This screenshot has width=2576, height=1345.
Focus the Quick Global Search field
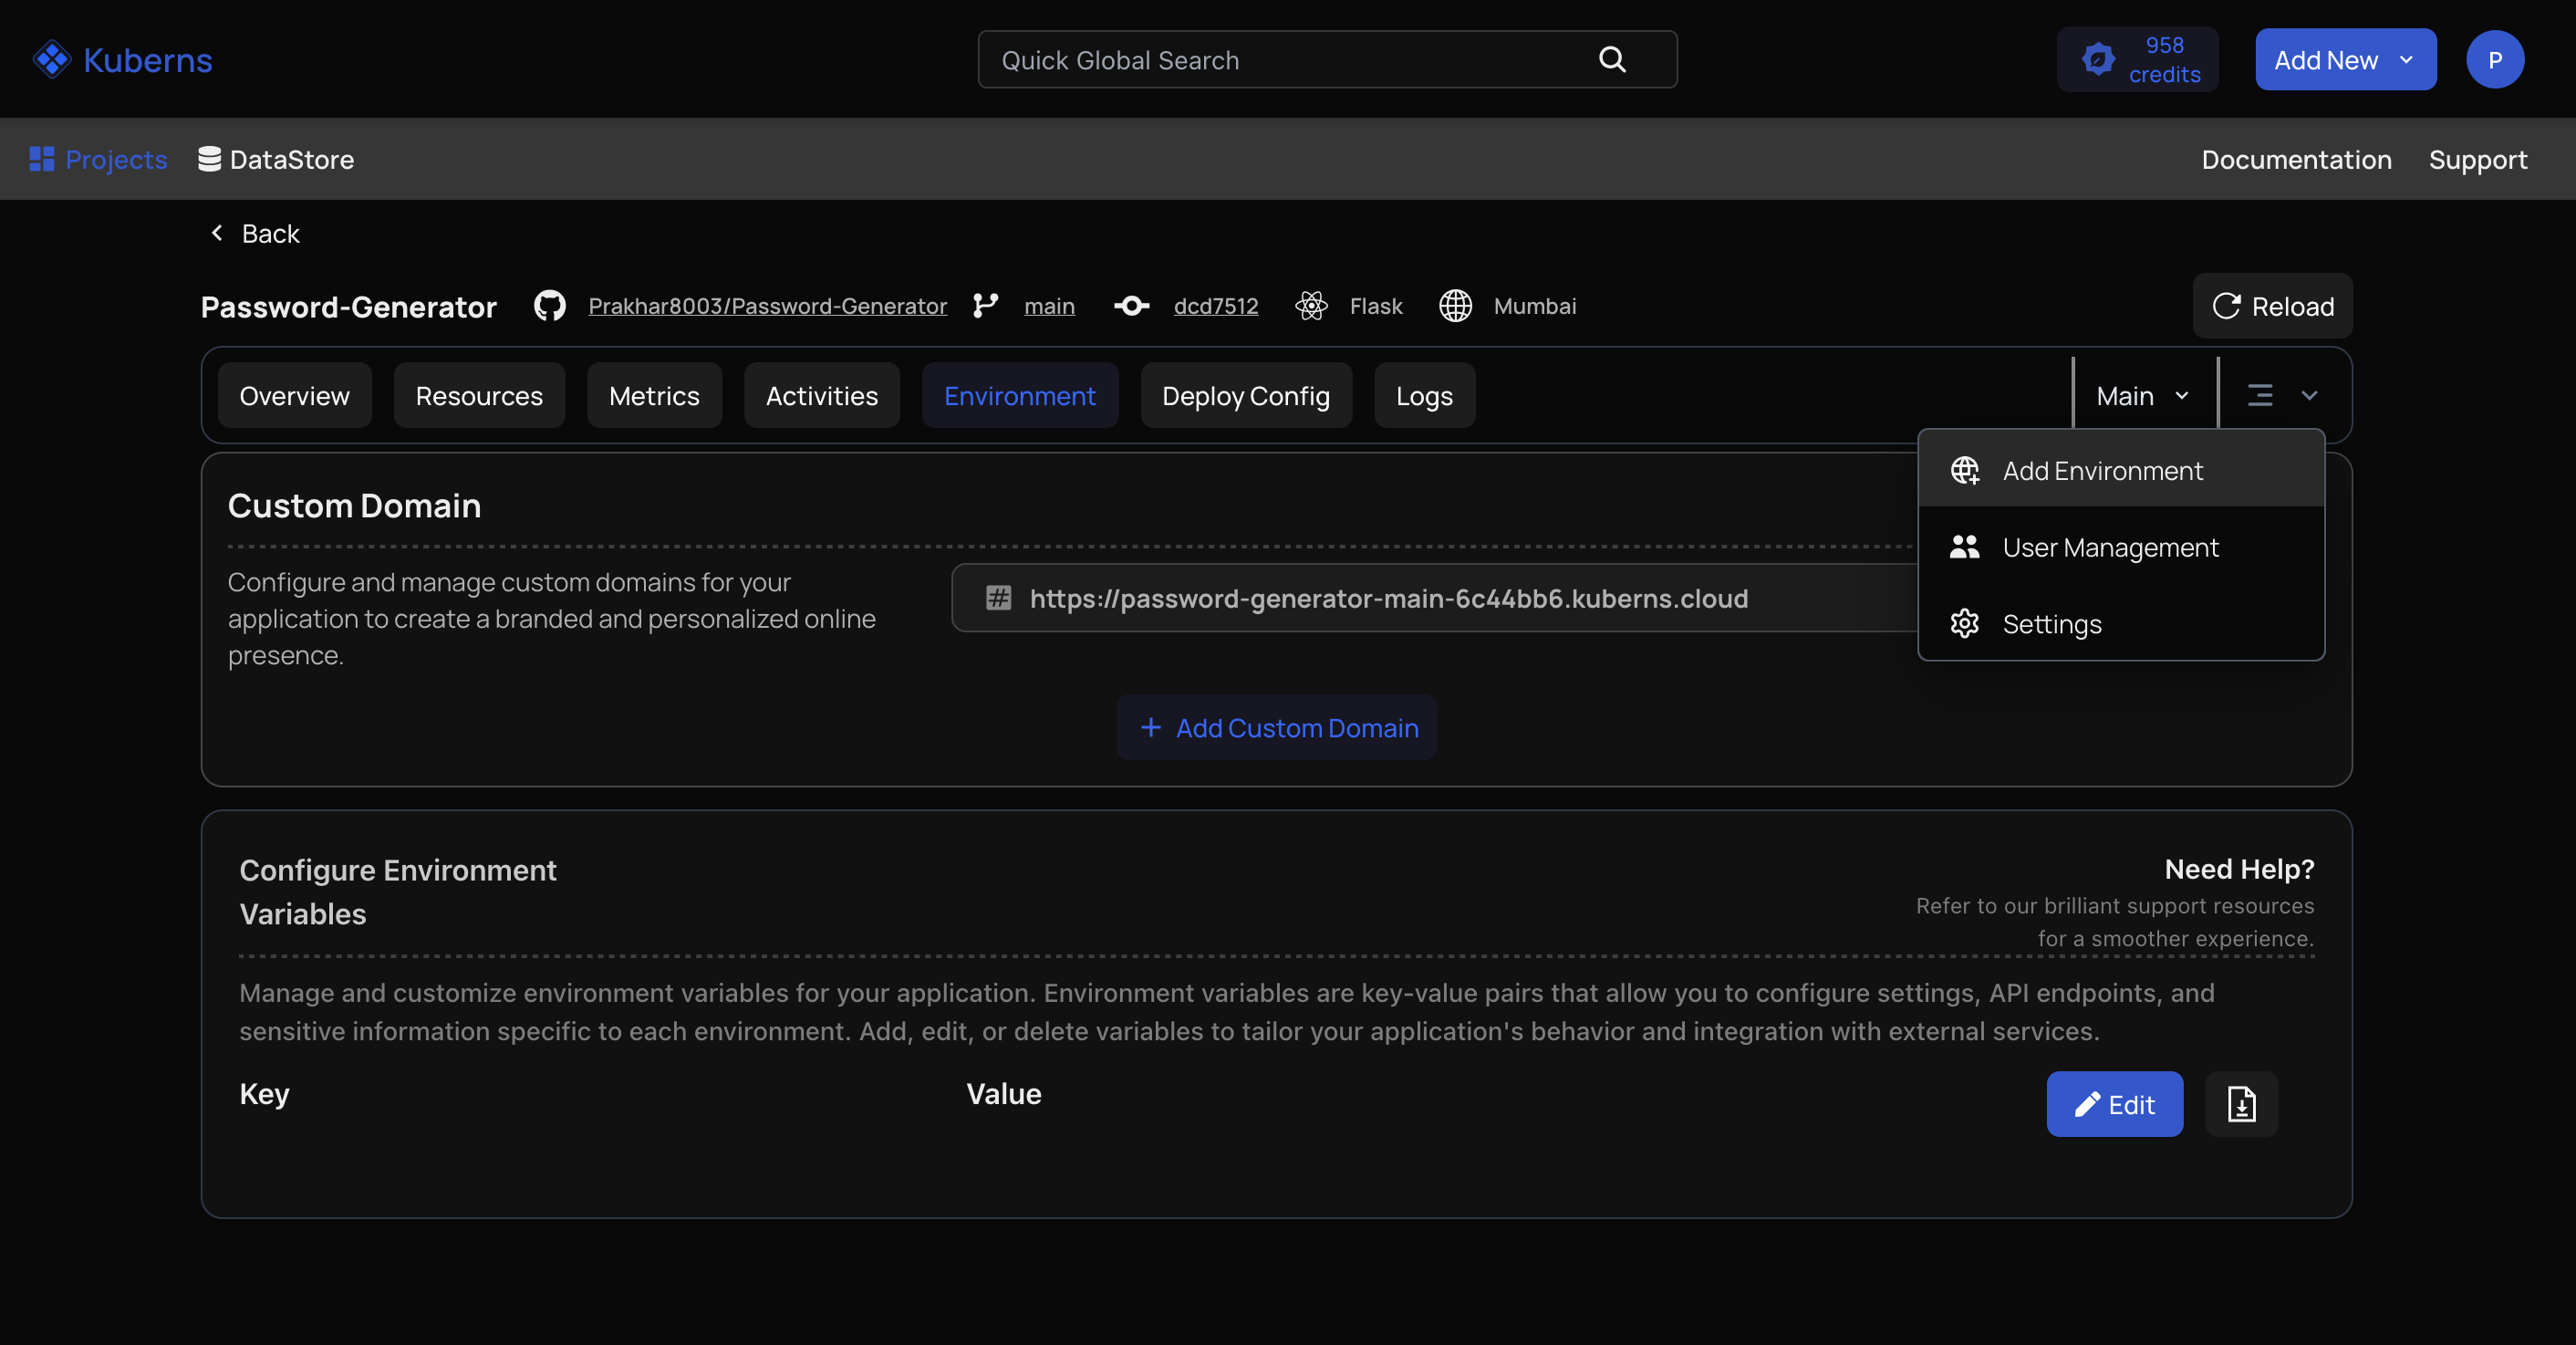point(1327,60)
